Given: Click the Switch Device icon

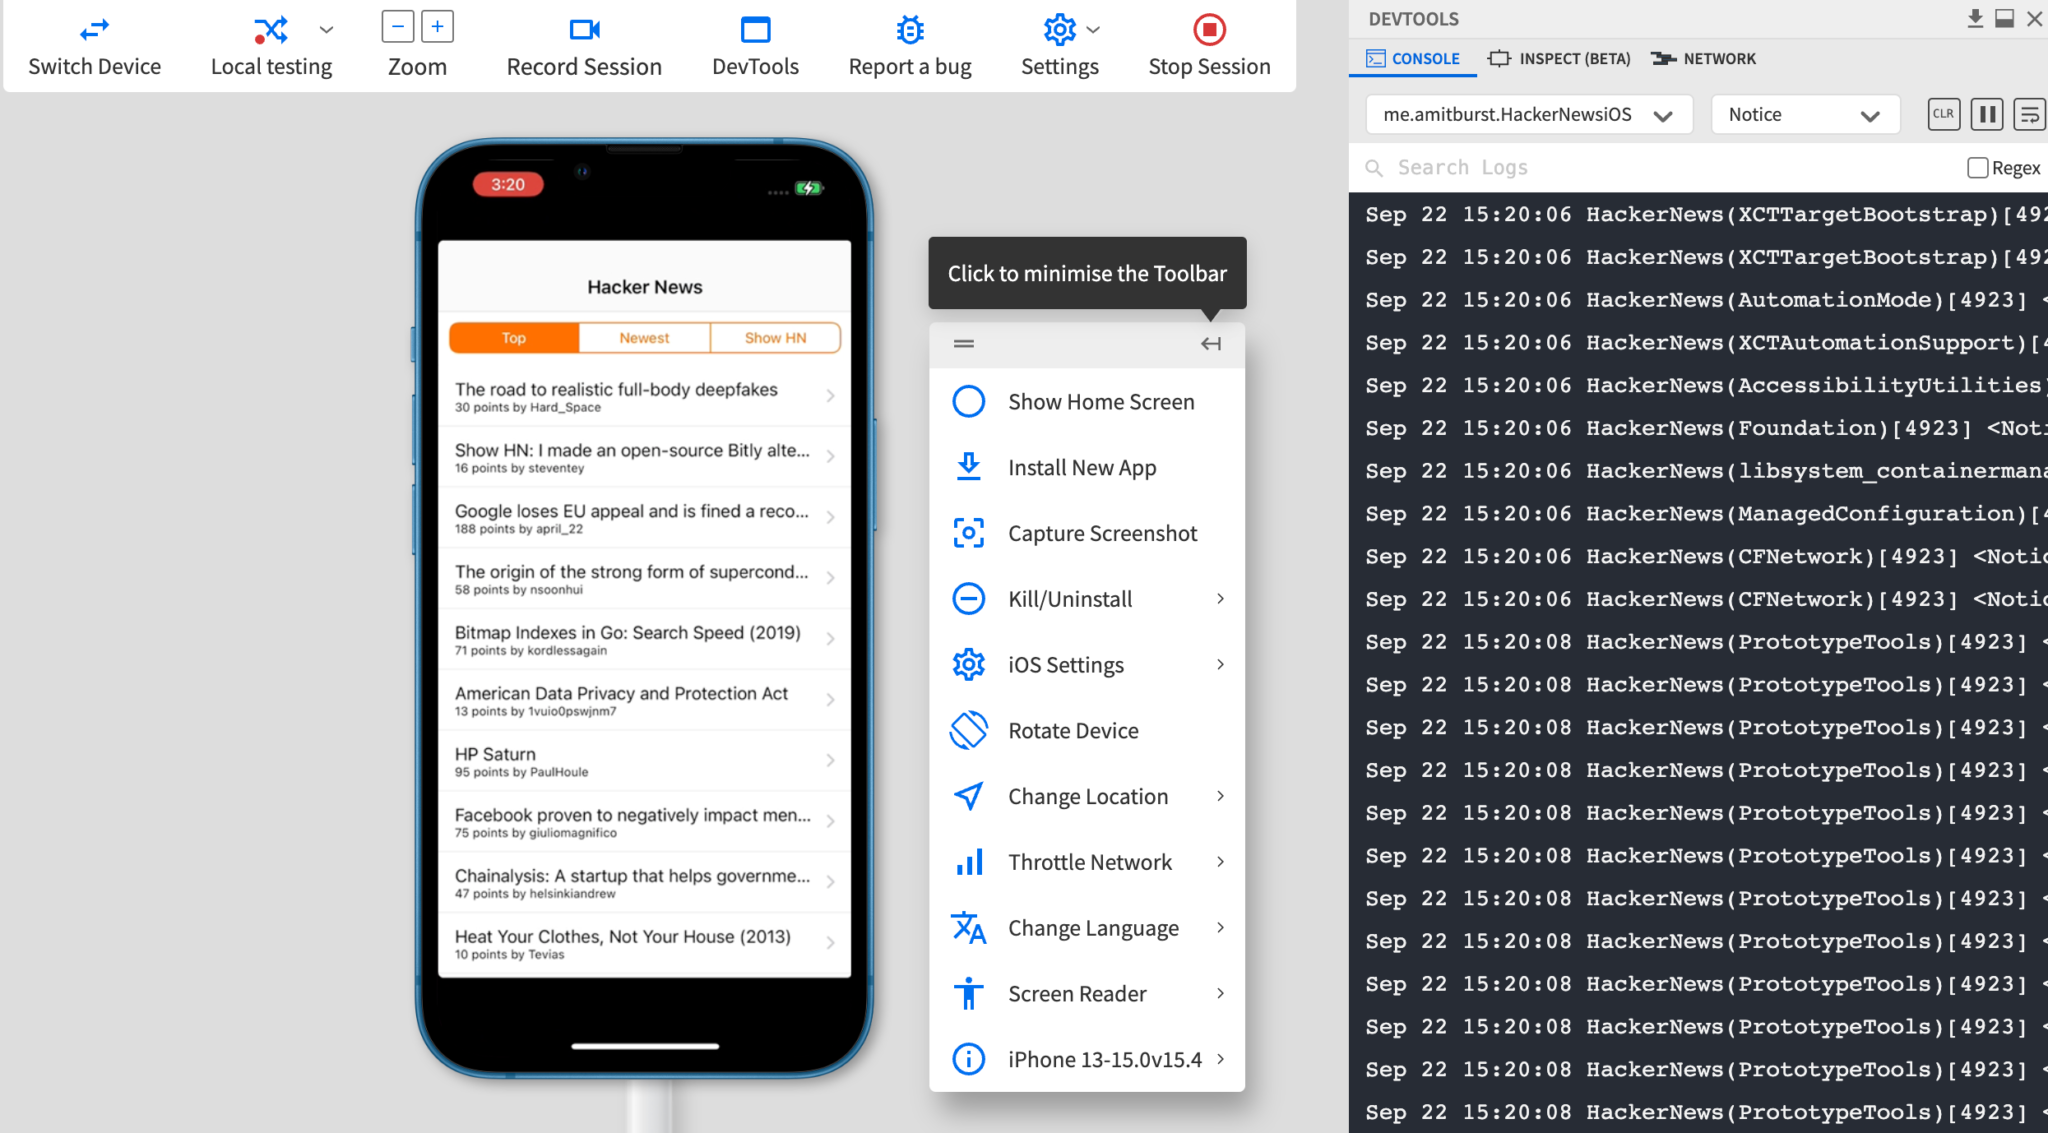Looking at the screenshot, I should [95, 28].
